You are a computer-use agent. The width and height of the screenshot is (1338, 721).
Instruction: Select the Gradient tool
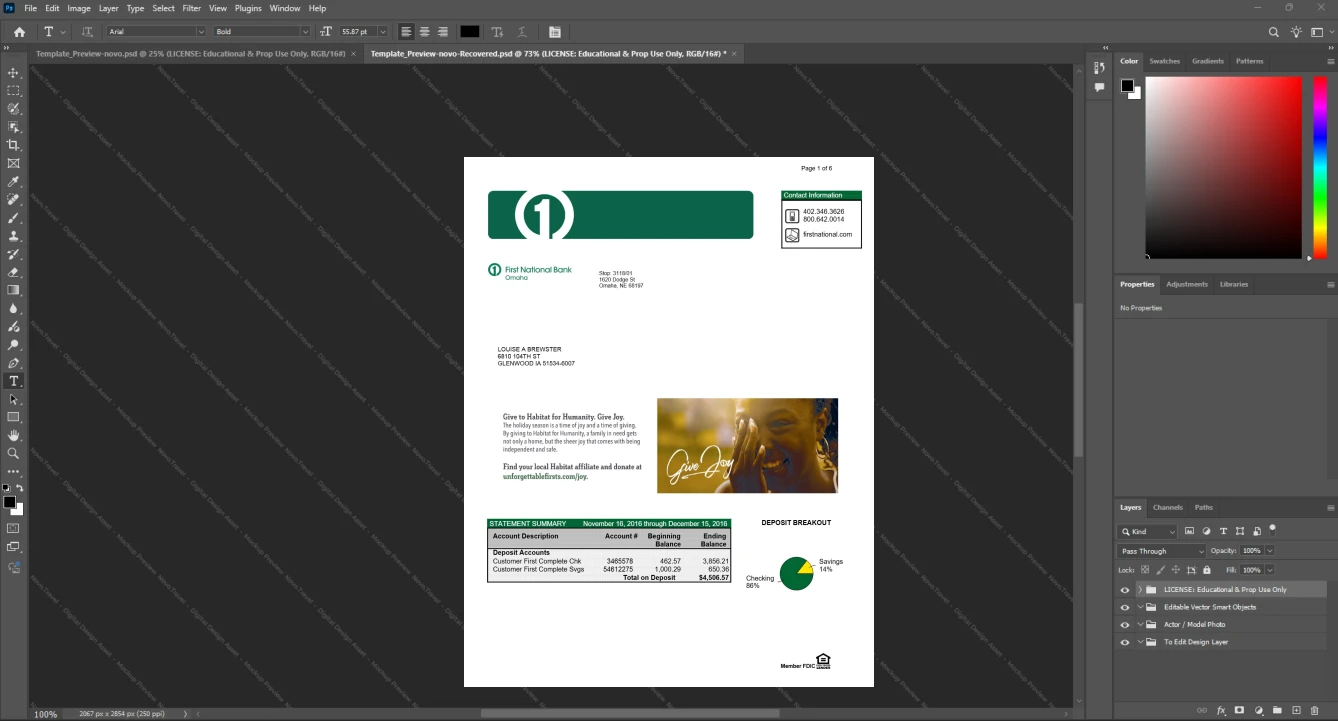pyautogui.click(x=14, y=290)
